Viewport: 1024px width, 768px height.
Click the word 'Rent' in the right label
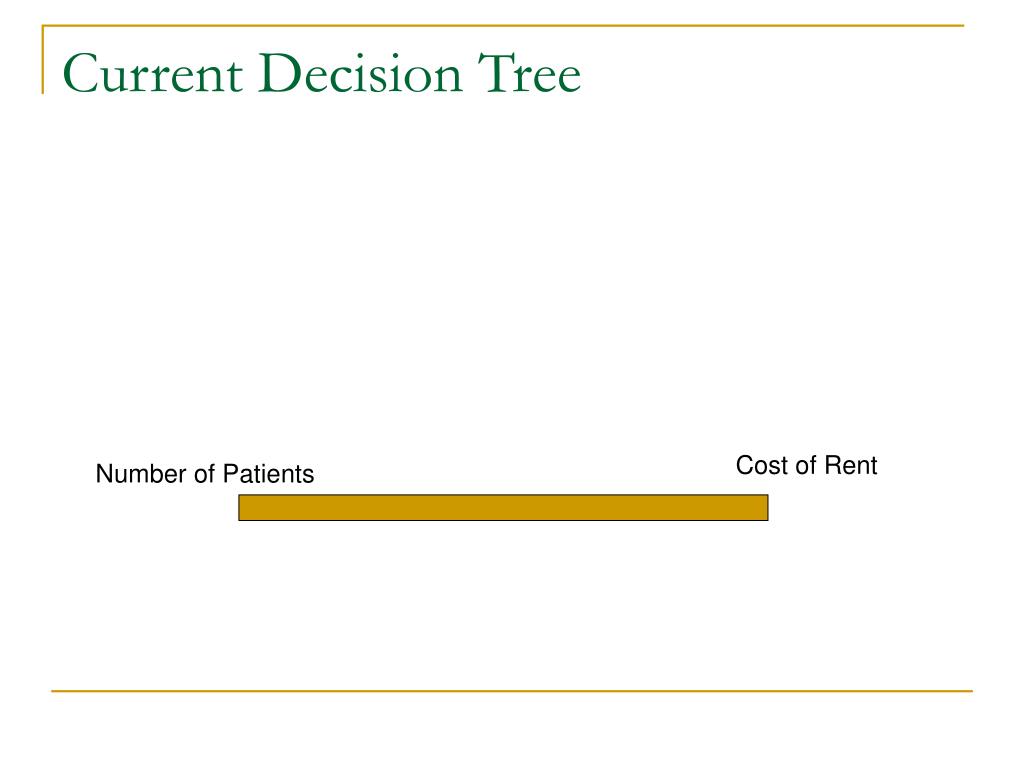(x=851, y=466)
